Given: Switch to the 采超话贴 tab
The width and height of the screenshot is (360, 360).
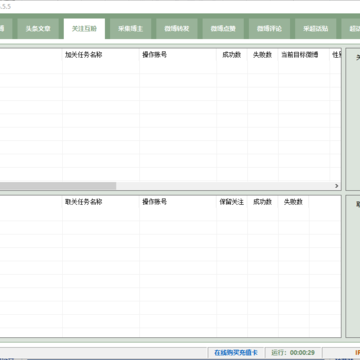Looking at the screenshot, I should (315, 29).
